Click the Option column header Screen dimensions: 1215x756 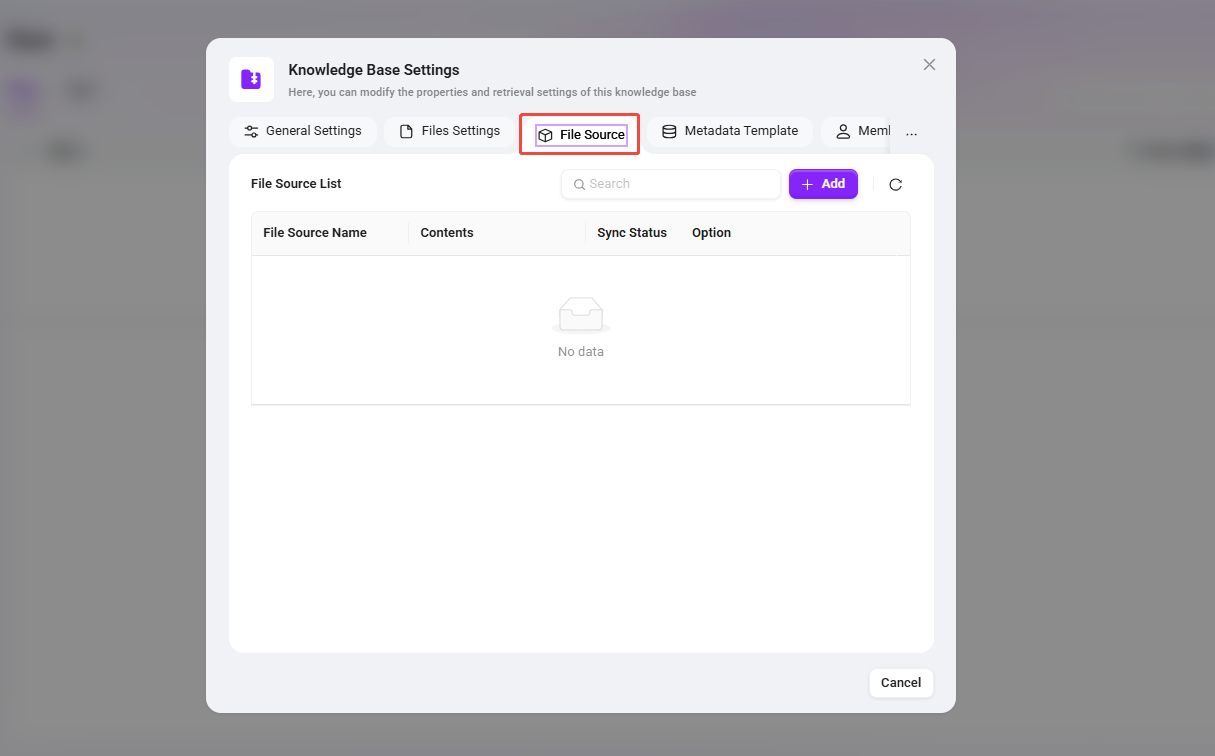click(711, 233)
